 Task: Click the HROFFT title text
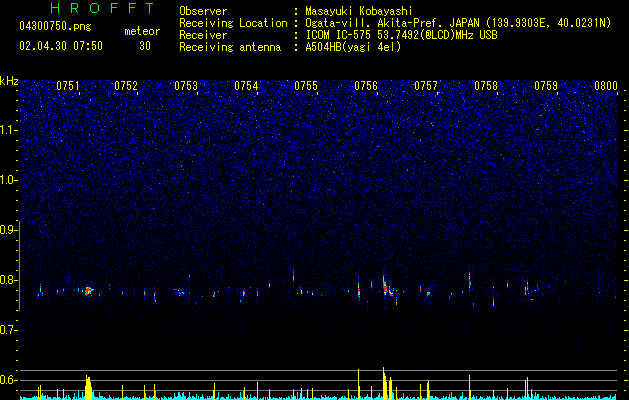click(103, 8)
